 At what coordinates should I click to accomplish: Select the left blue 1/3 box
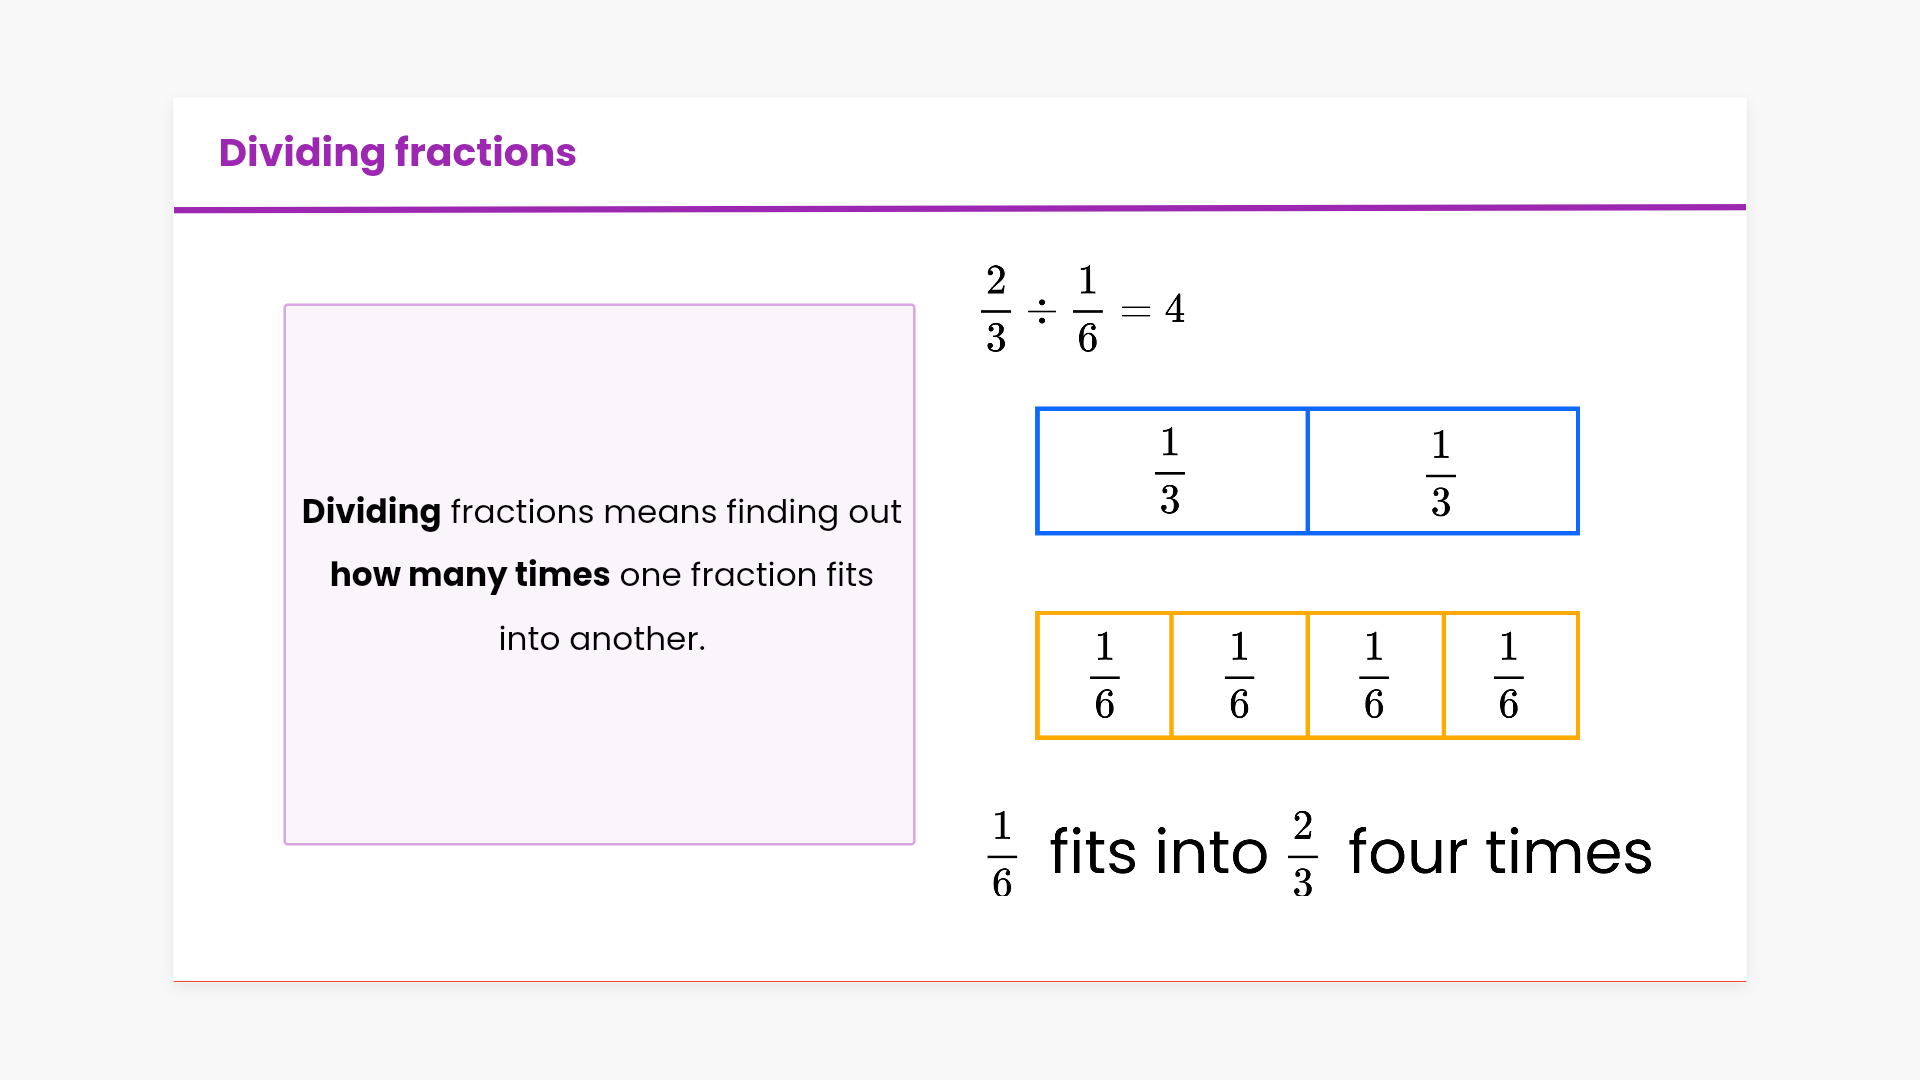1172,471
